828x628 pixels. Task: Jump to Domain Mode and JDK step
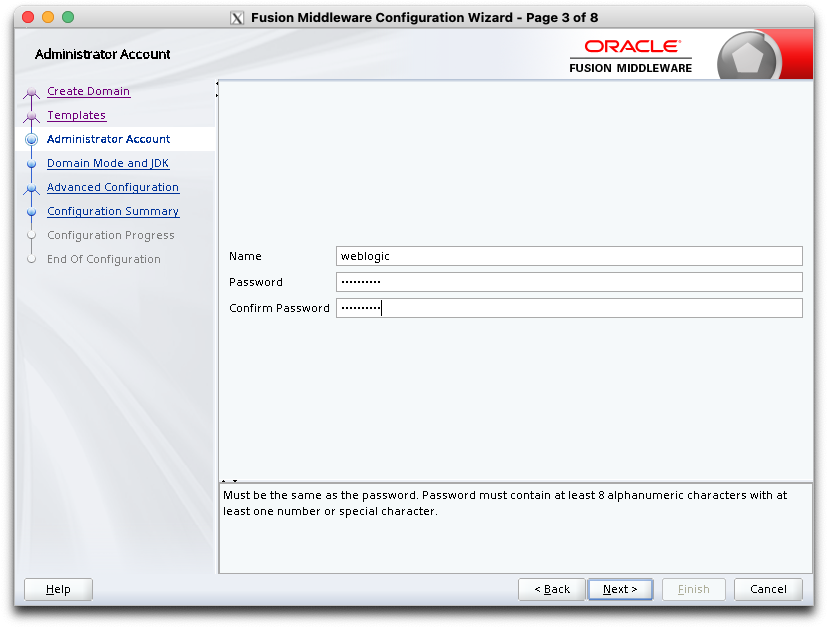pos(108,163)
